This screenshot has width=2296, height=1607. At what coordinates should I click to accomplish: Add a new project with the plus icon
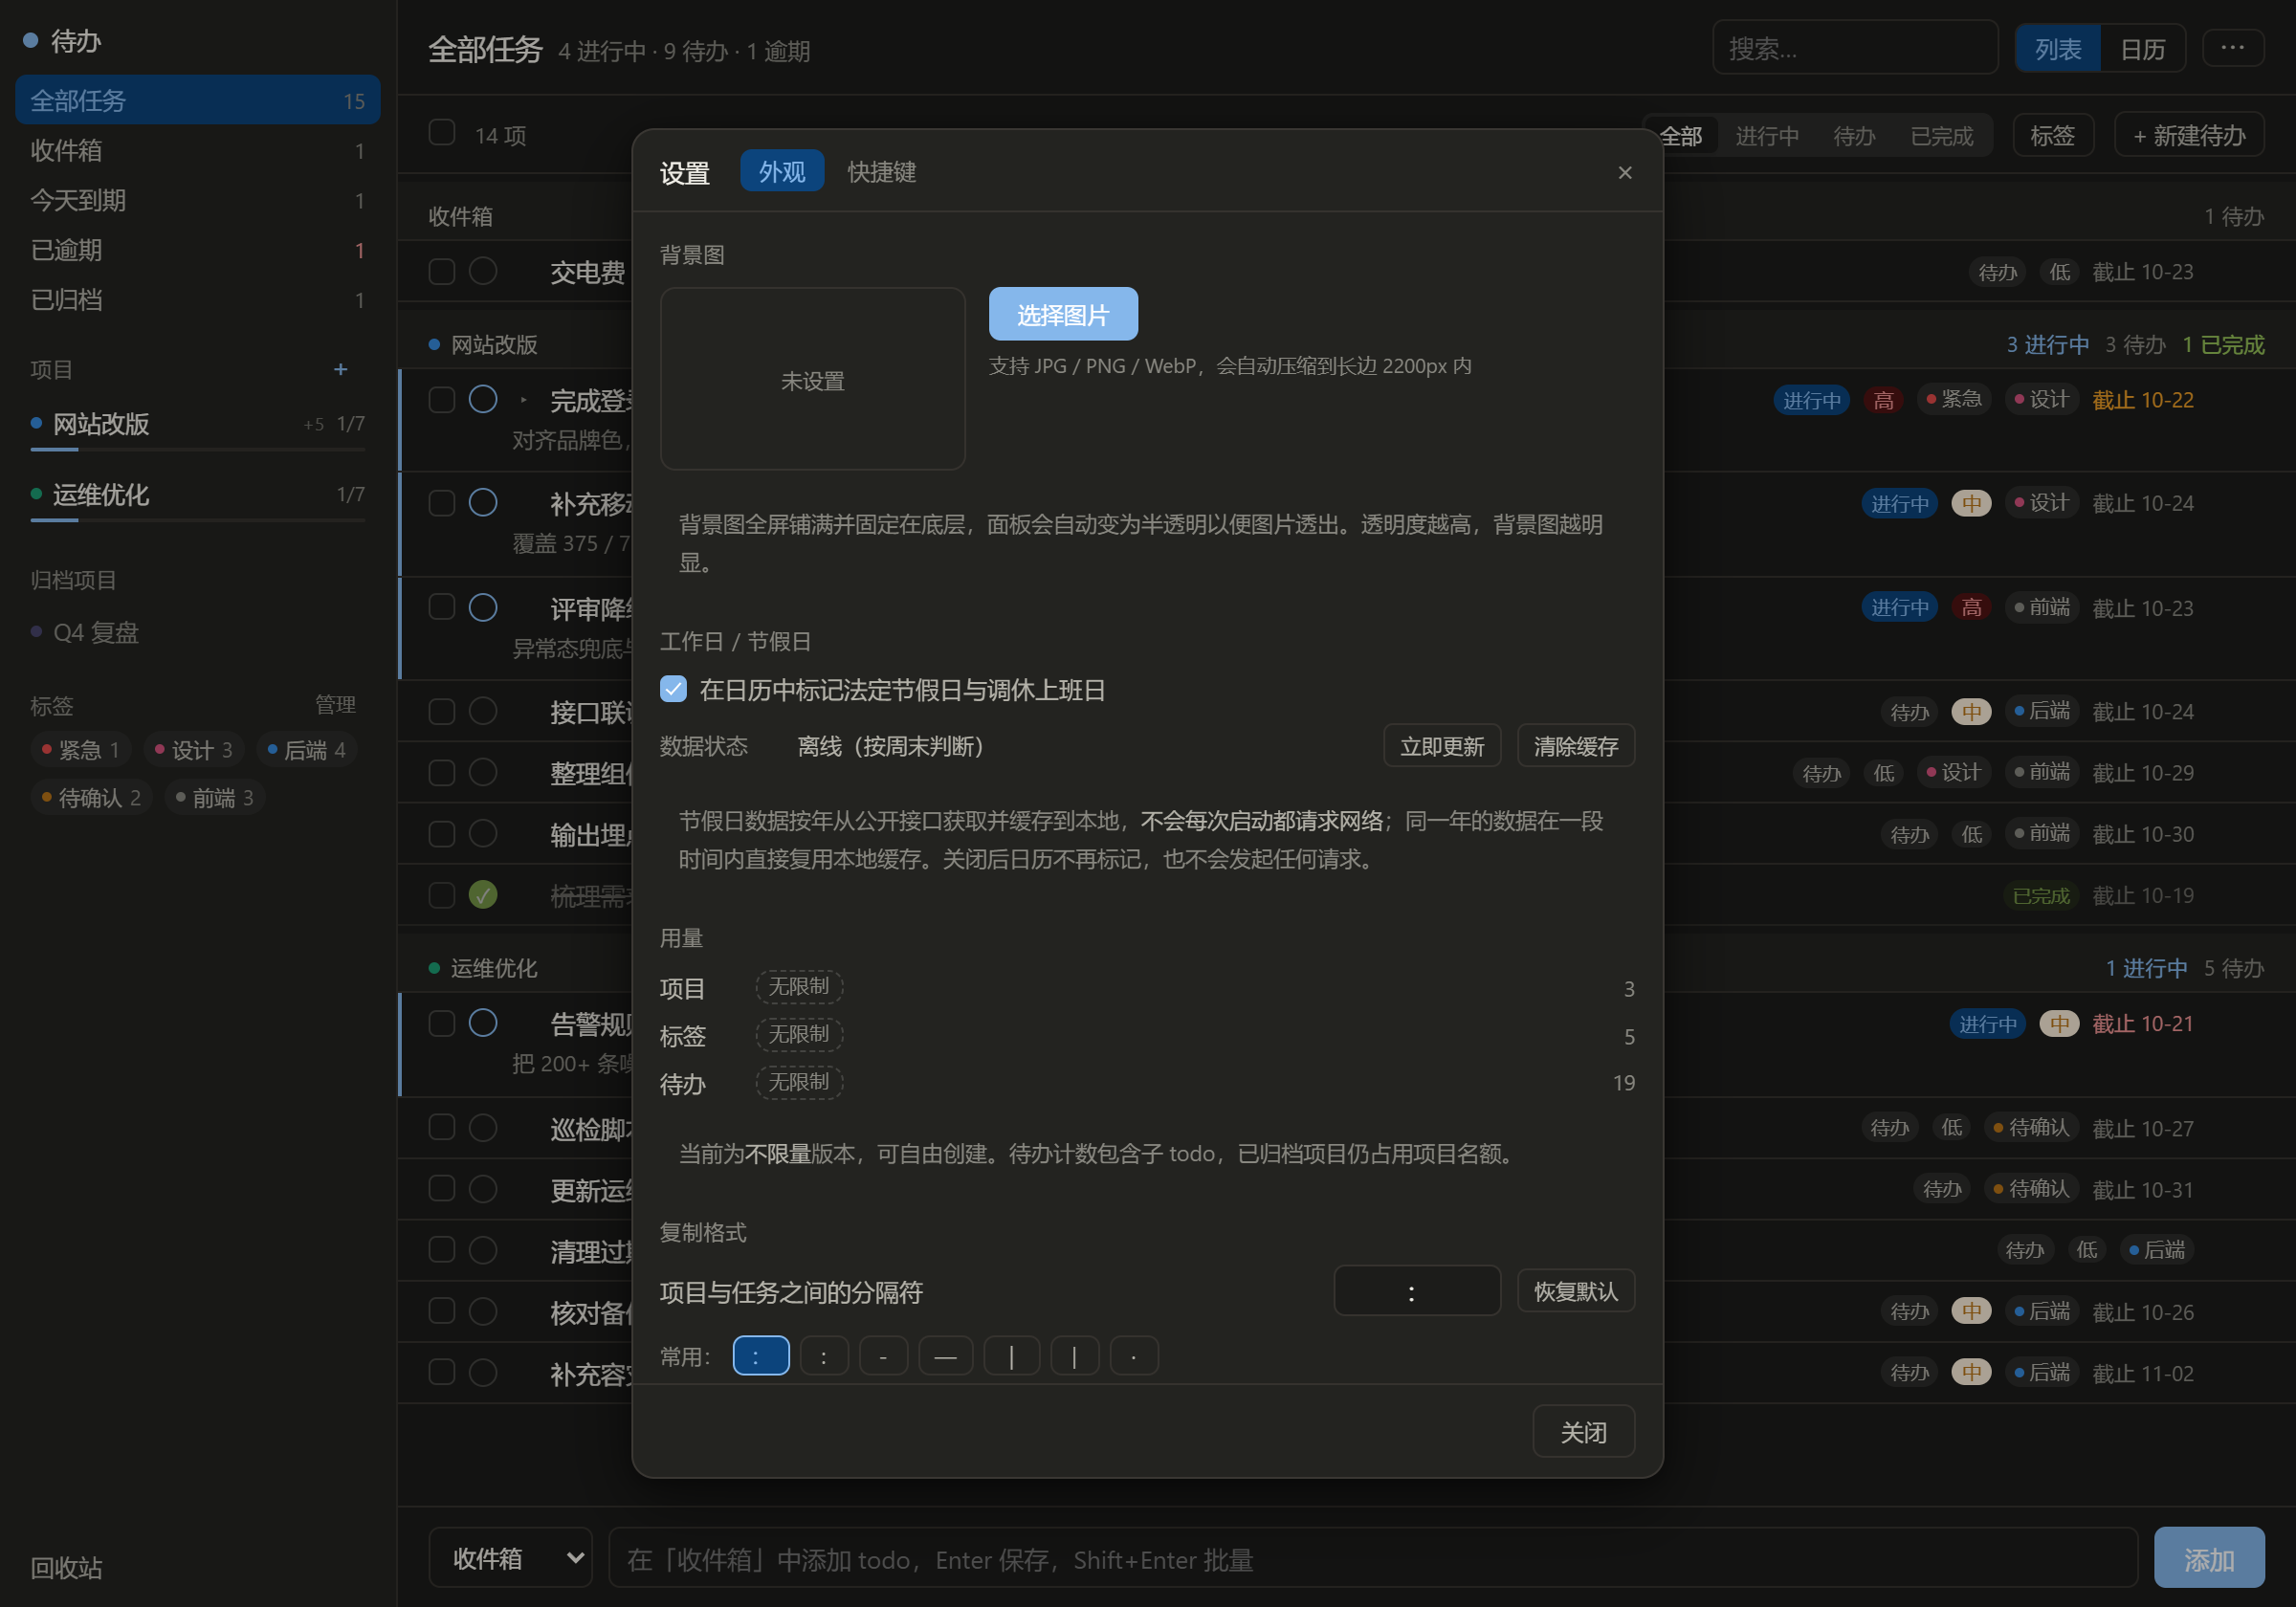[340, 369]
